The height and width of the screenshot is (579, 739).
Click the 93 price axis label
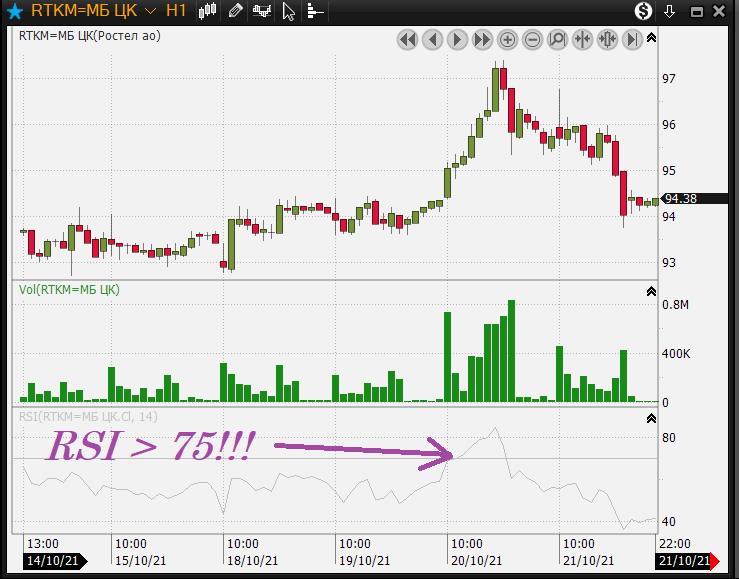click(669, 263)
